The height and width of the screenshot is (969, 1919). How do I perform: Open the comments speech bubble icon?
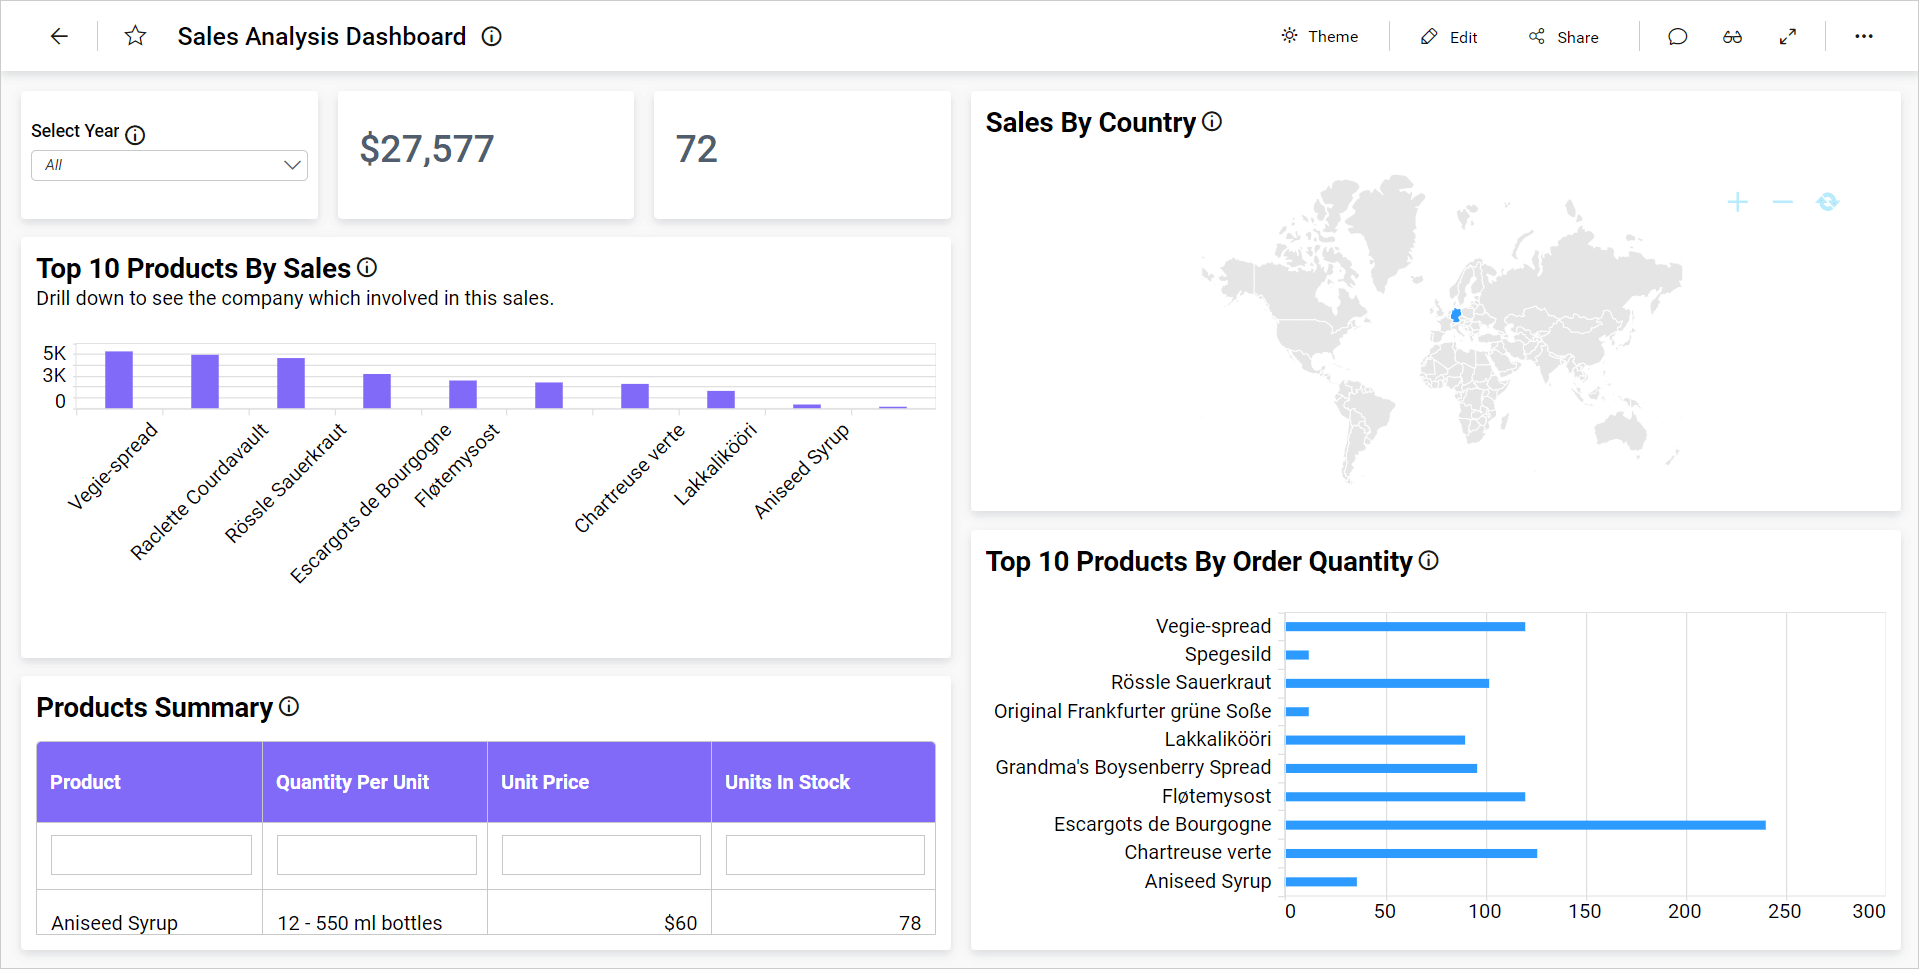click(1677, 36)
